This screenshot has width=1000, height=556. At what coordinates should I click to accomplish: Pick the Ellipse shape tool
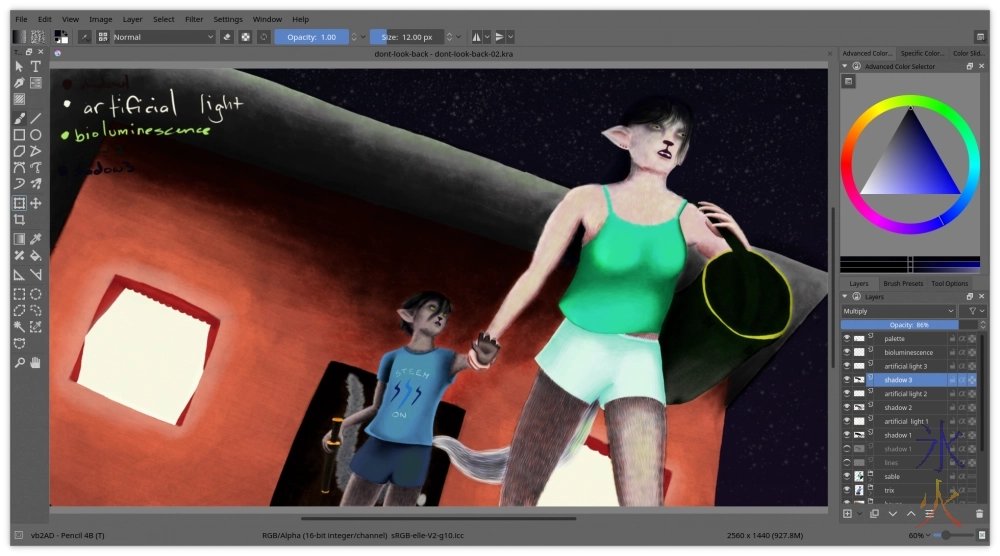tap(36, 134)
